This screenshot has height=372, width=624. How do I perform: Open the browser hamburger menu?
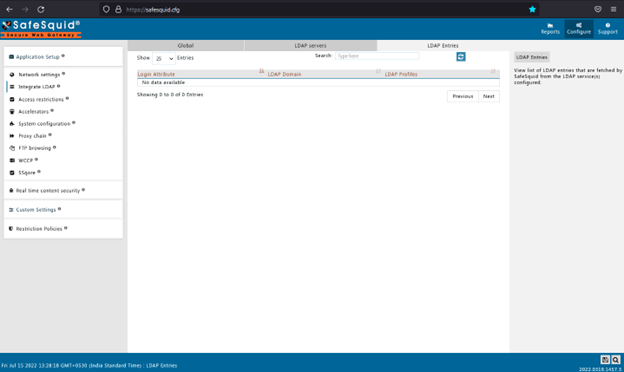613,9
